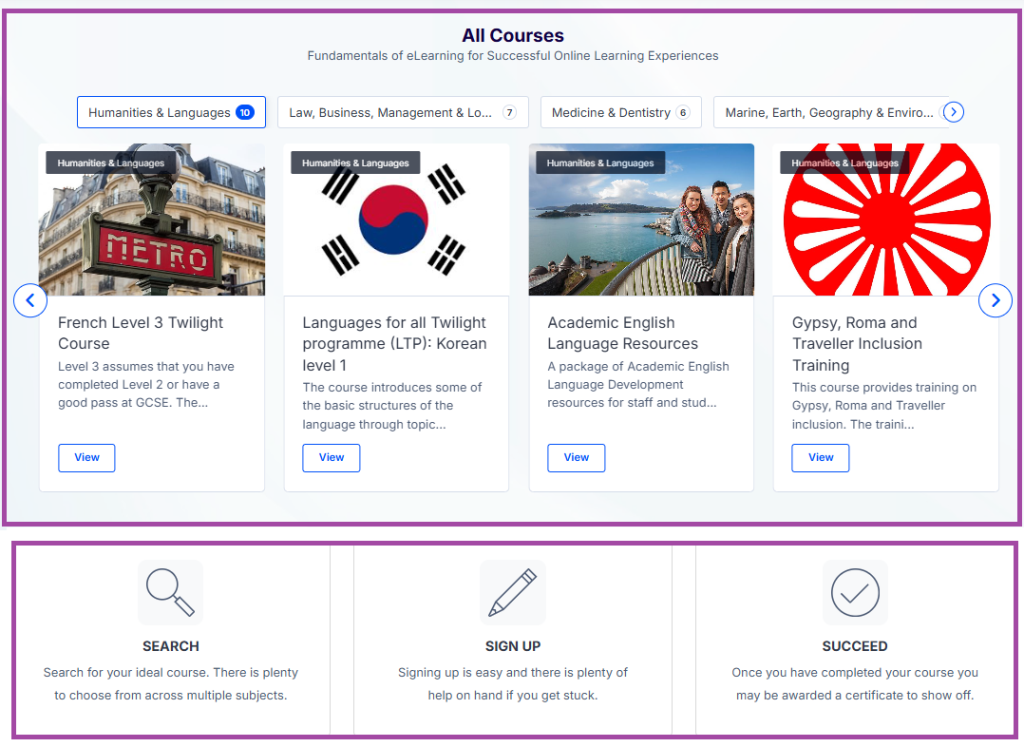Open the Medicine & Dentistry tab

(x=620, y=112)
